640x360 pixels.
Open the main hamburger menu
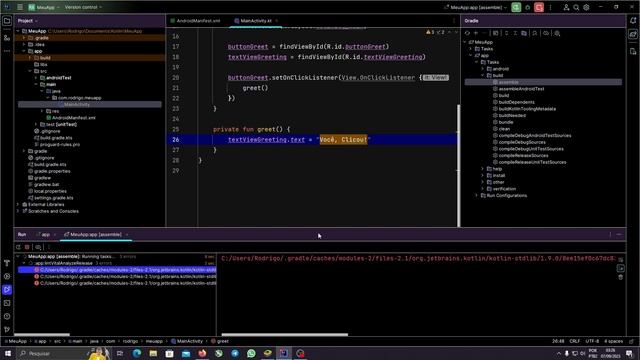point(20,7)
